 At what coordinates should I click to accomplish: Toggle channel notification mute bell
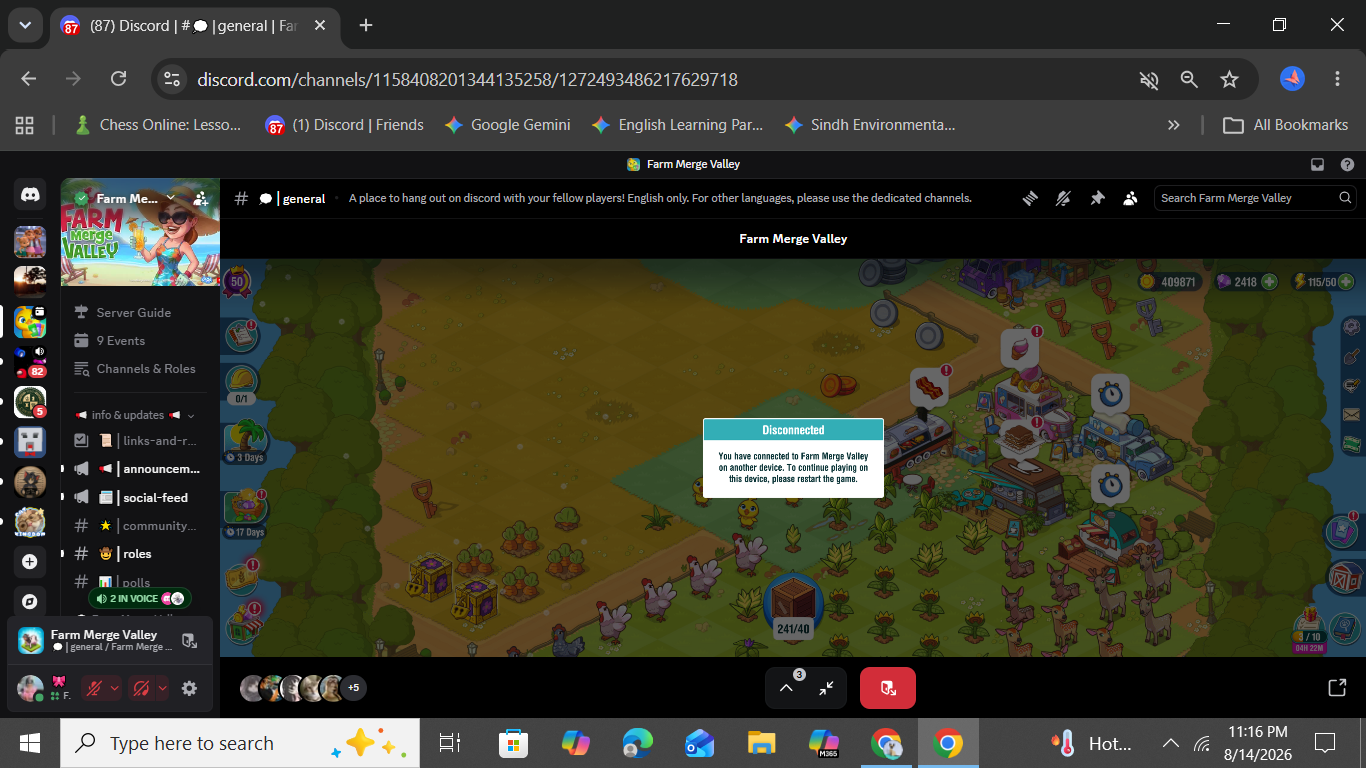pos(1063,198)
